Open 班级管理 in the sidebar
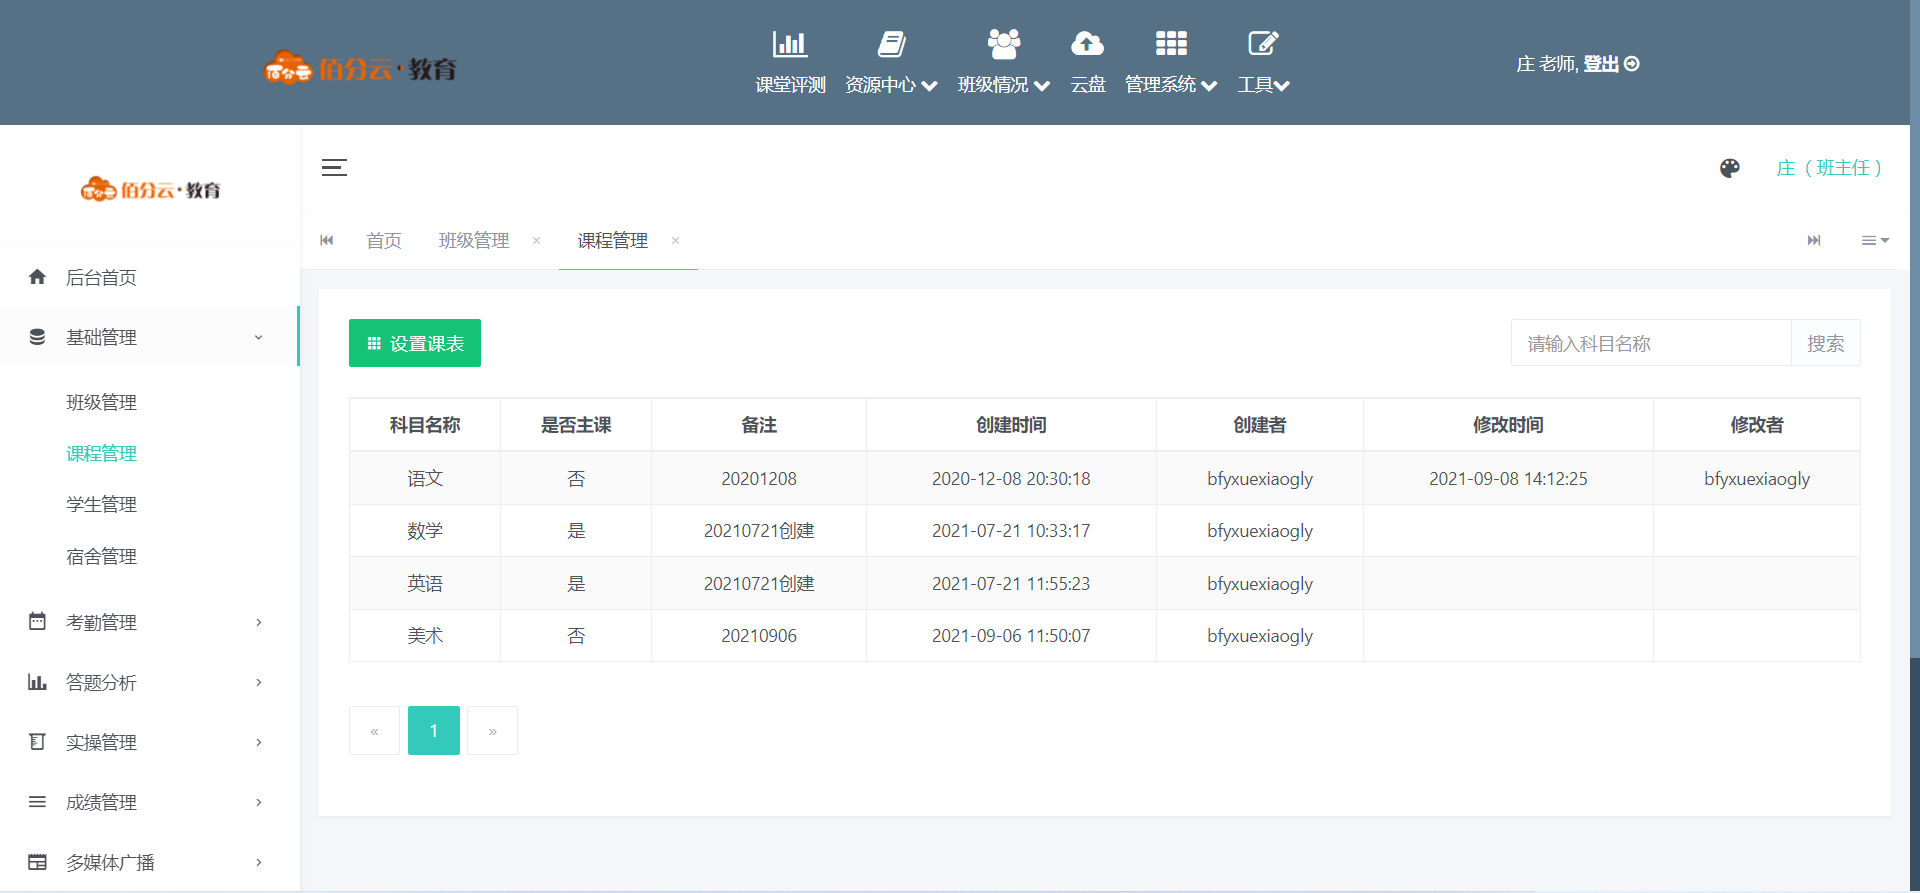1920x893 pixels. tap(101, 402)
